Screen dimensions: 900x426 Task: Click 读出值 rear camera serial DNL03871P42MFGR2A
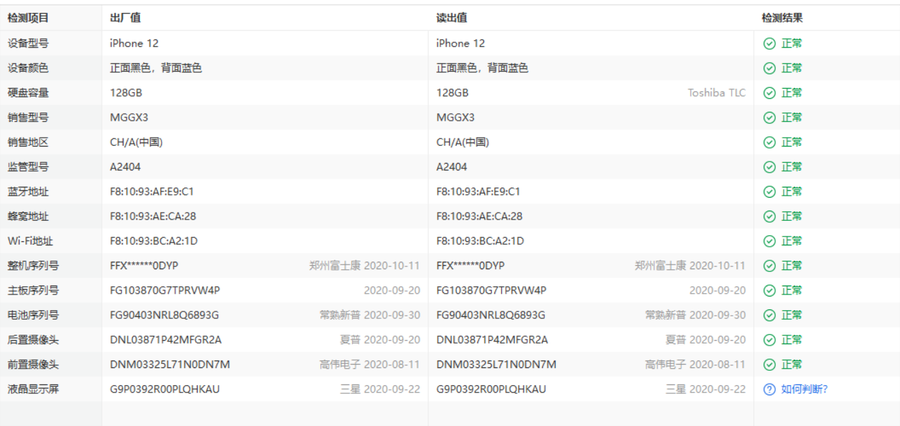[x=492, y=339]
